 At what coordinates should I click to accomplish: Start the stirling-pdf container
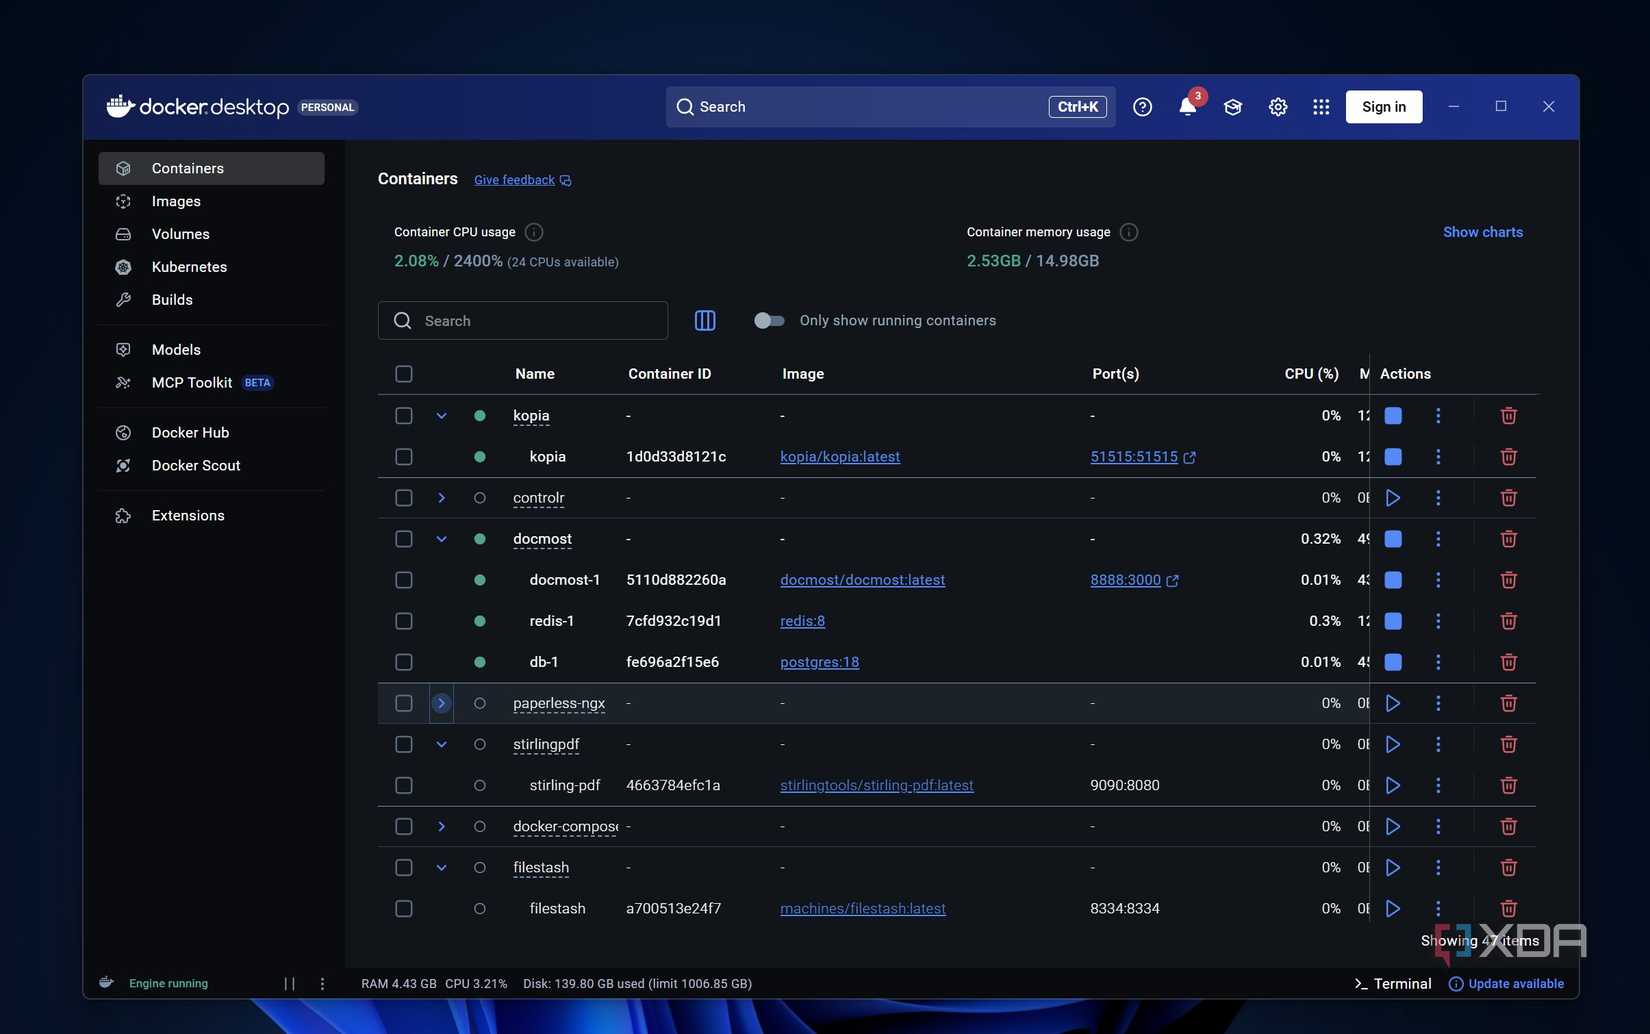(x=1393, y=786)
